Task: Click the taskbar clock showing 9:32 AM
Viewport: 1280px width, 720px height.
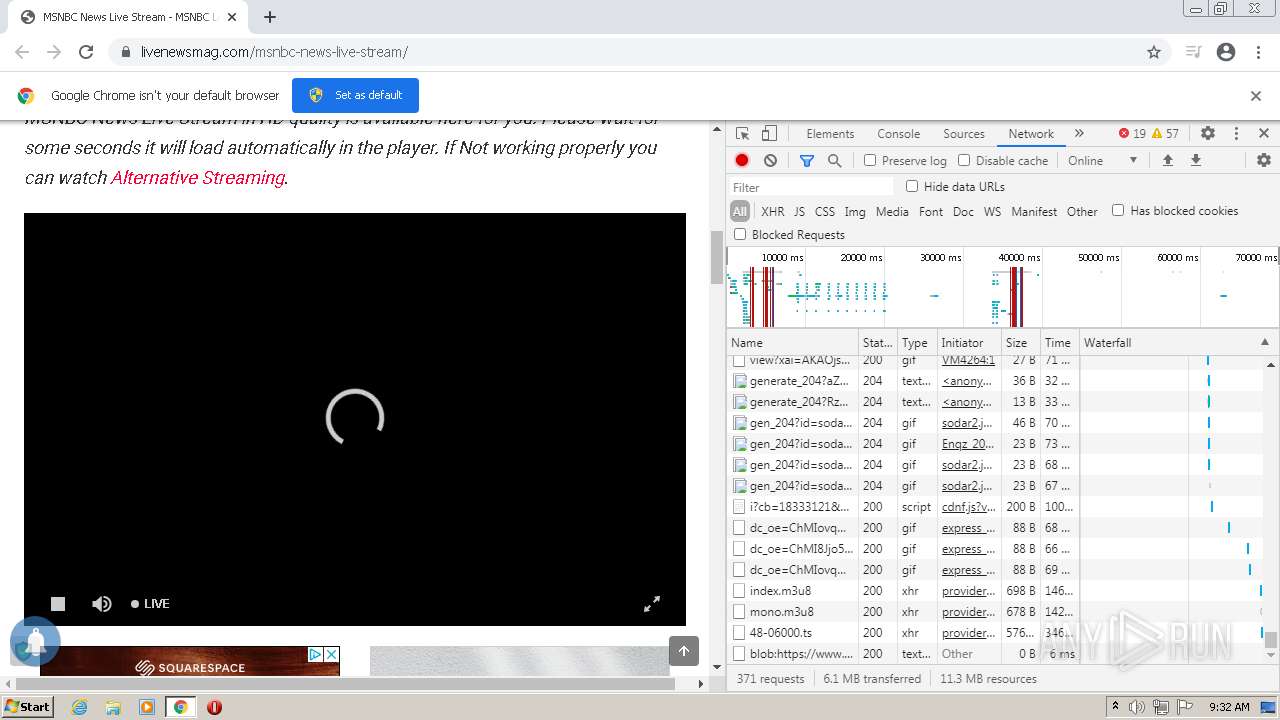Action: (x=1229, y=707)
